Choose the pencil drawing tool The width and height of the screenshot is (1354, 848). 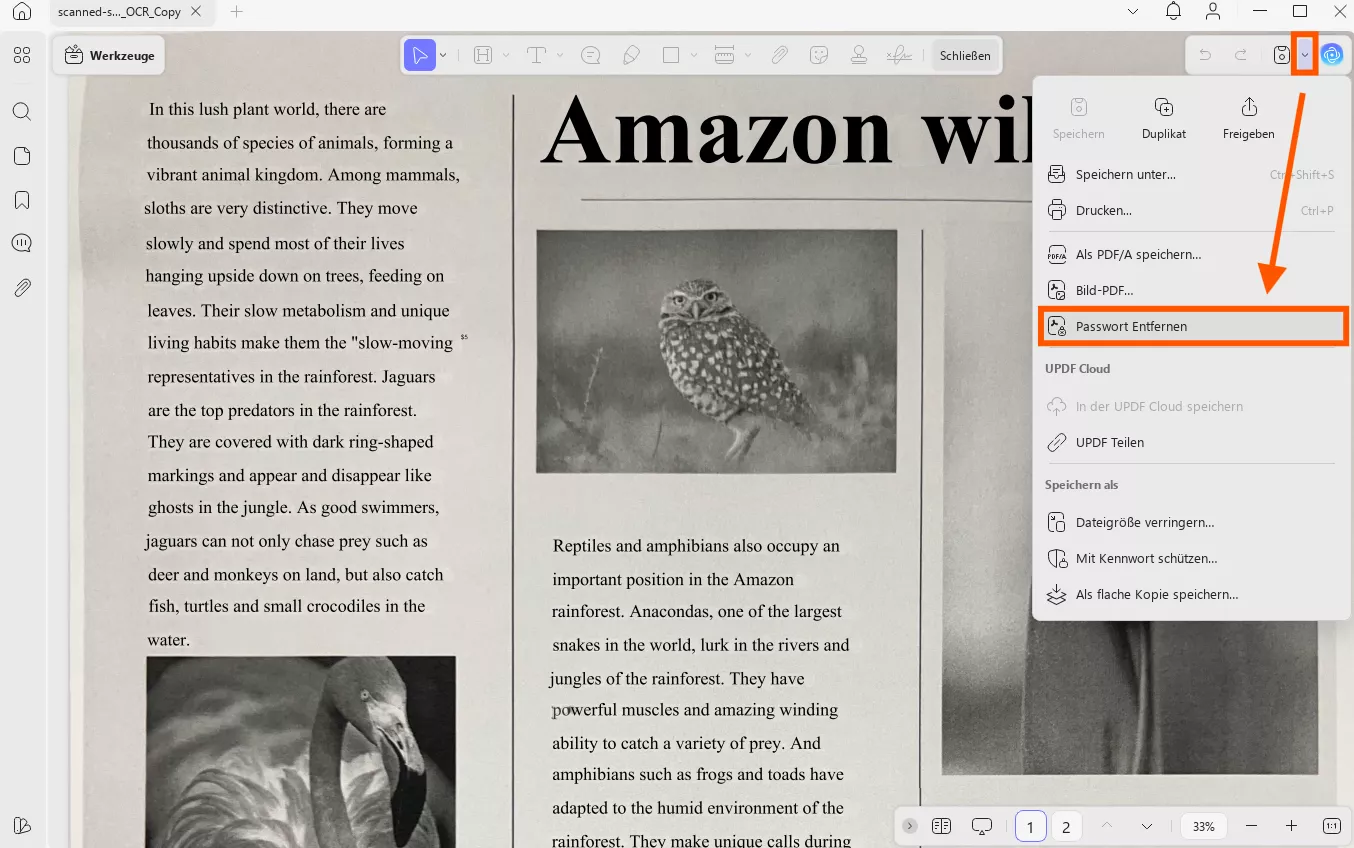631,56
